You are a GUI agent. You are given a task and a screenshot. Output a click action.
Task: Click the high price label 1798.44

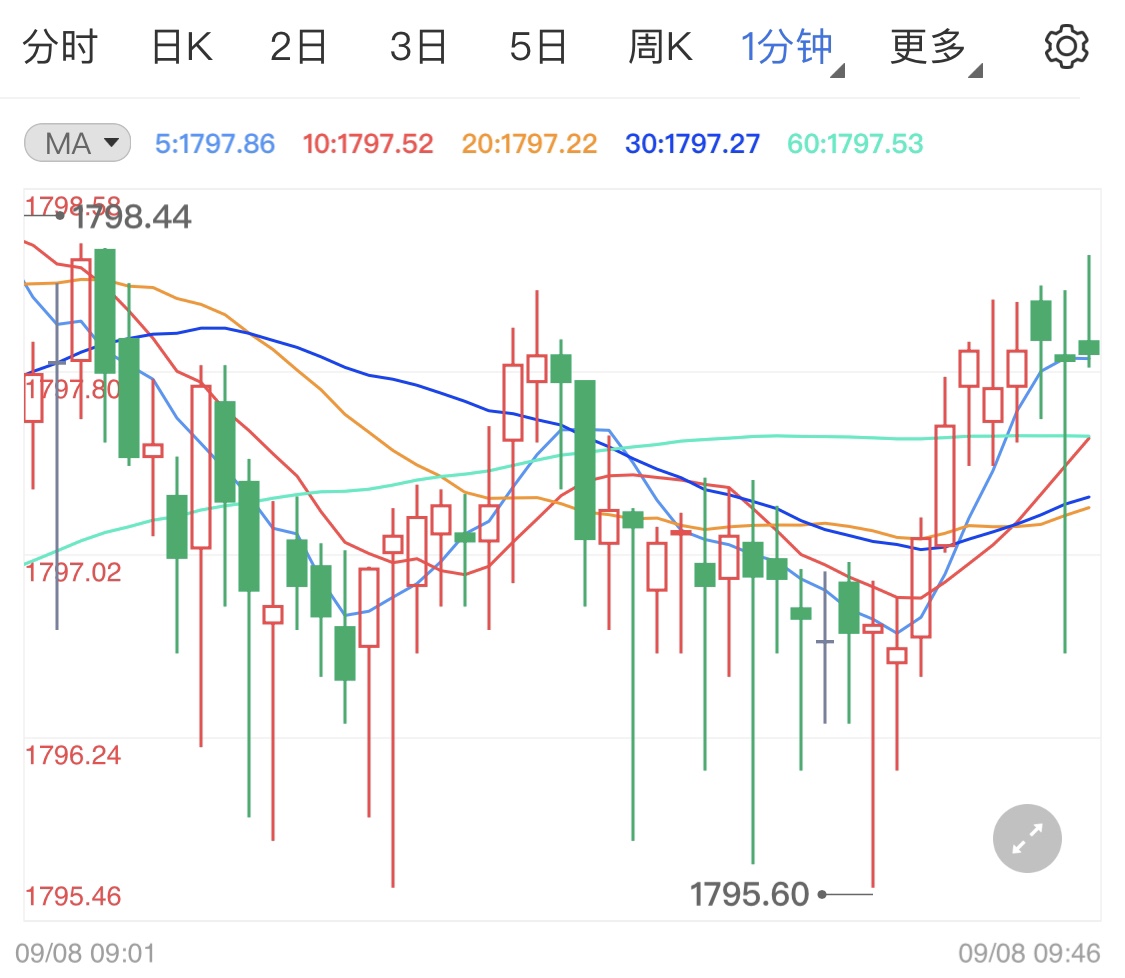[132, 217]
